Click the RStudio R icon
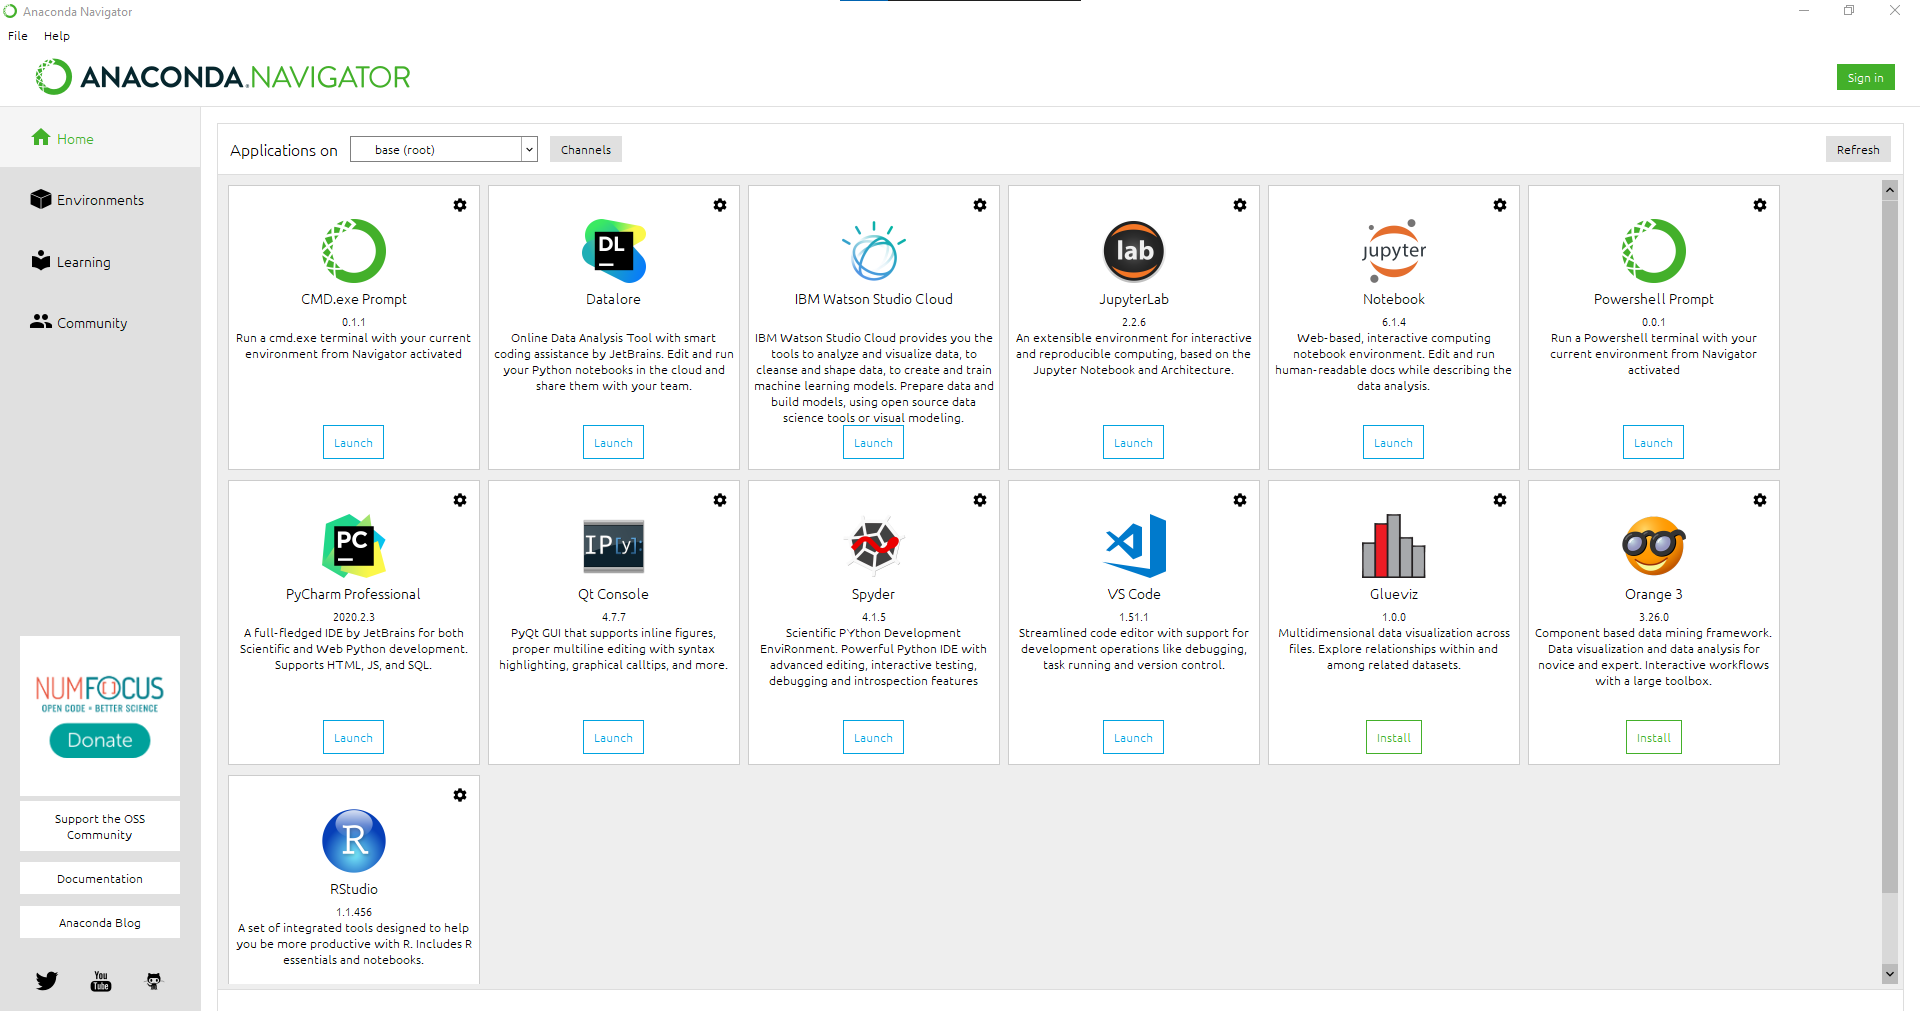1920x1011 pixels. pyautogui.click(x=354, y=841)
